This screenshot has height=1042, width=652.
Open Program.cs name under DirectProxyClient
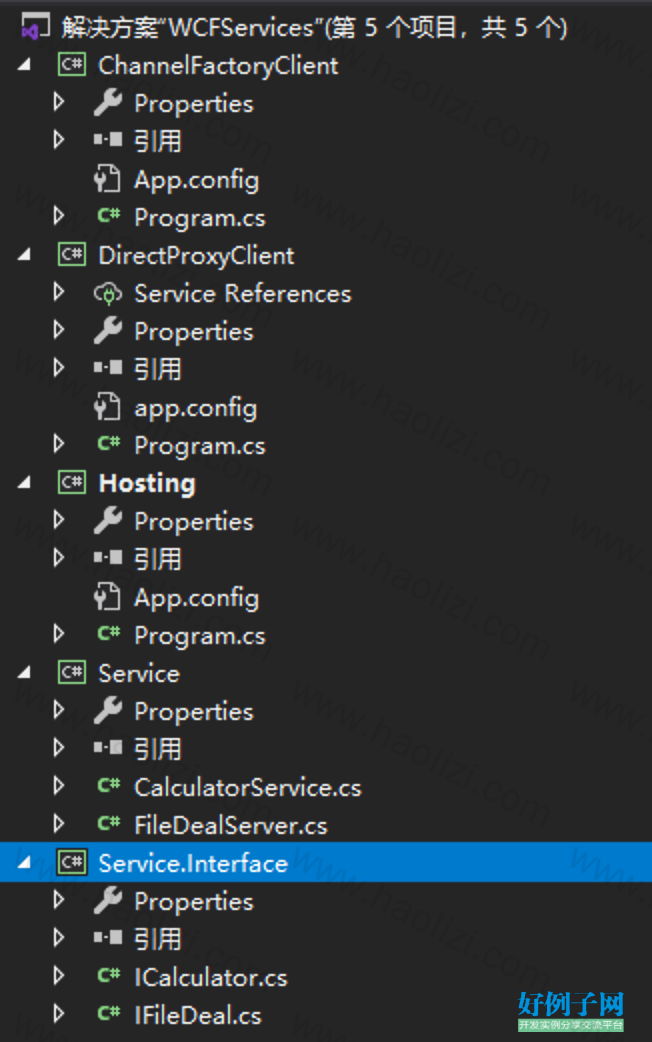pyautogui.click(x=199, y=446)
